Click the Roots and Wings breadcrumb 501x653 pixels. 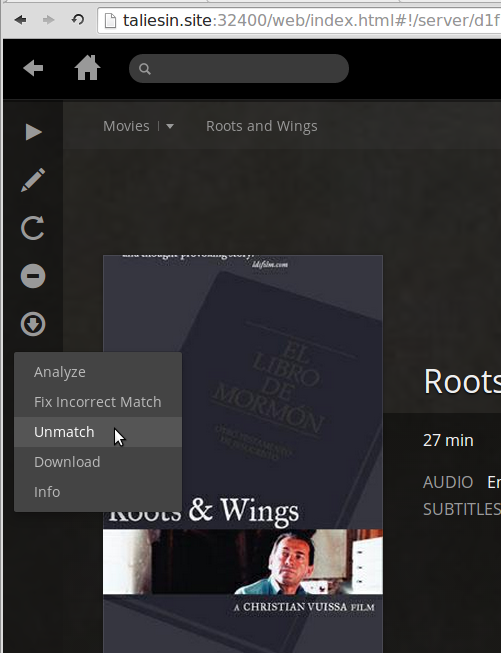point(262,126)
